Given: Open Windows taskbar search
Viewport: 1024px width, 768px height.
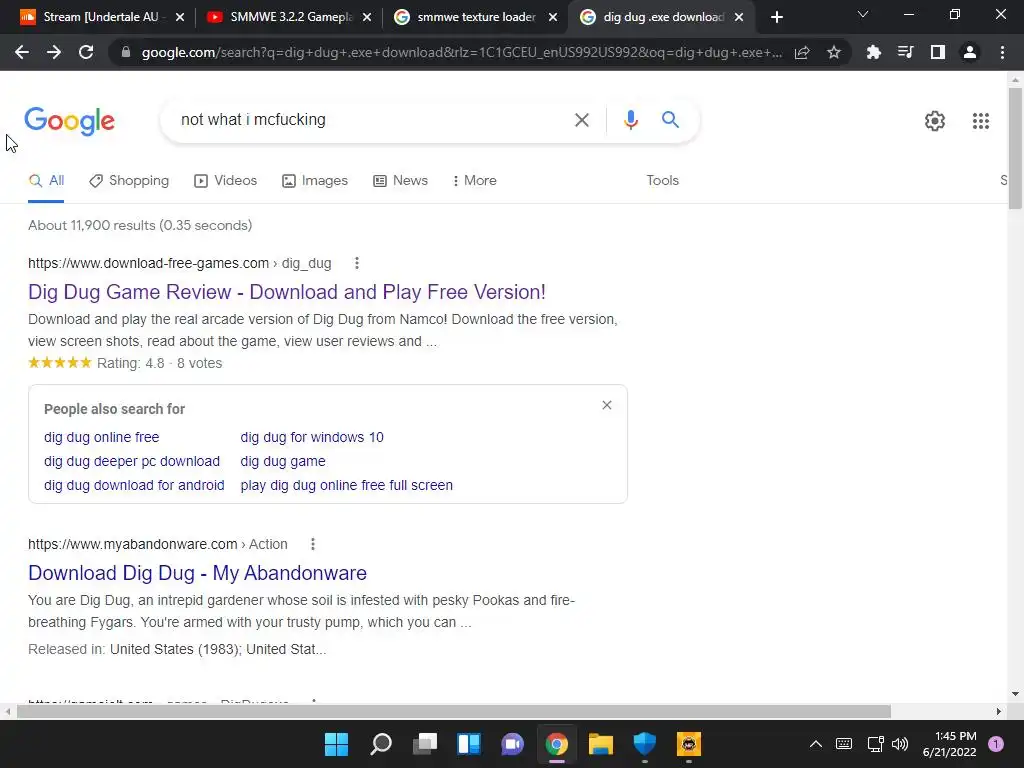Looking at the screenshot, I should [x=381, y=744].
